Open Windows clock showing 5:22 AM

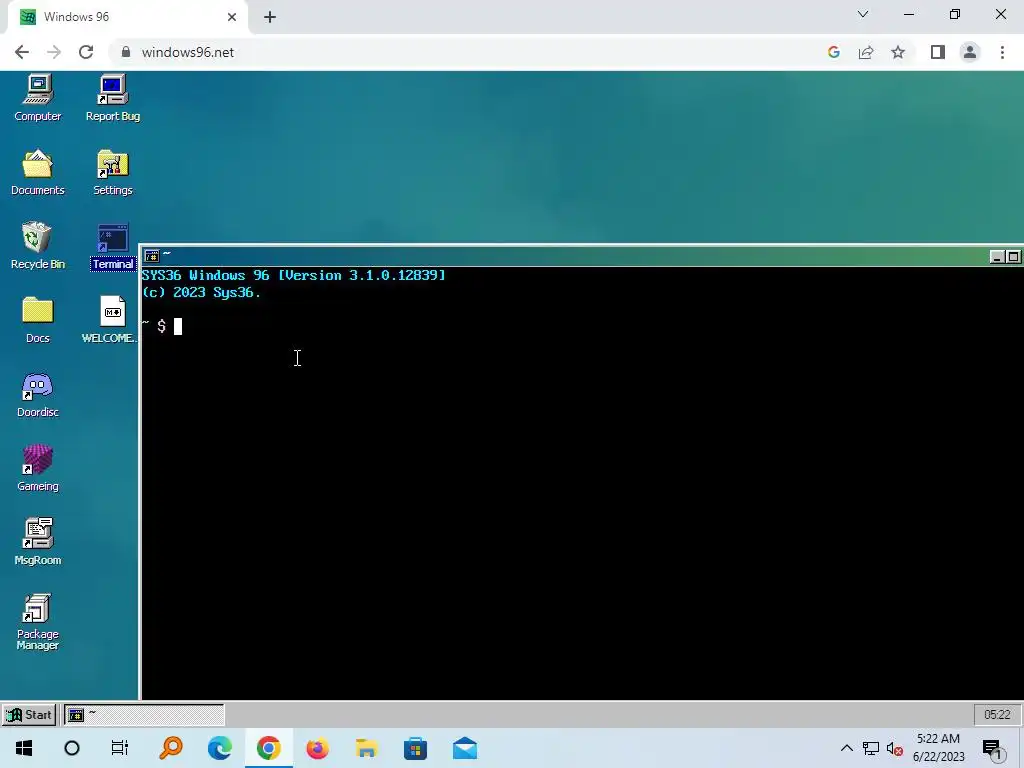(x=938, y=748)
